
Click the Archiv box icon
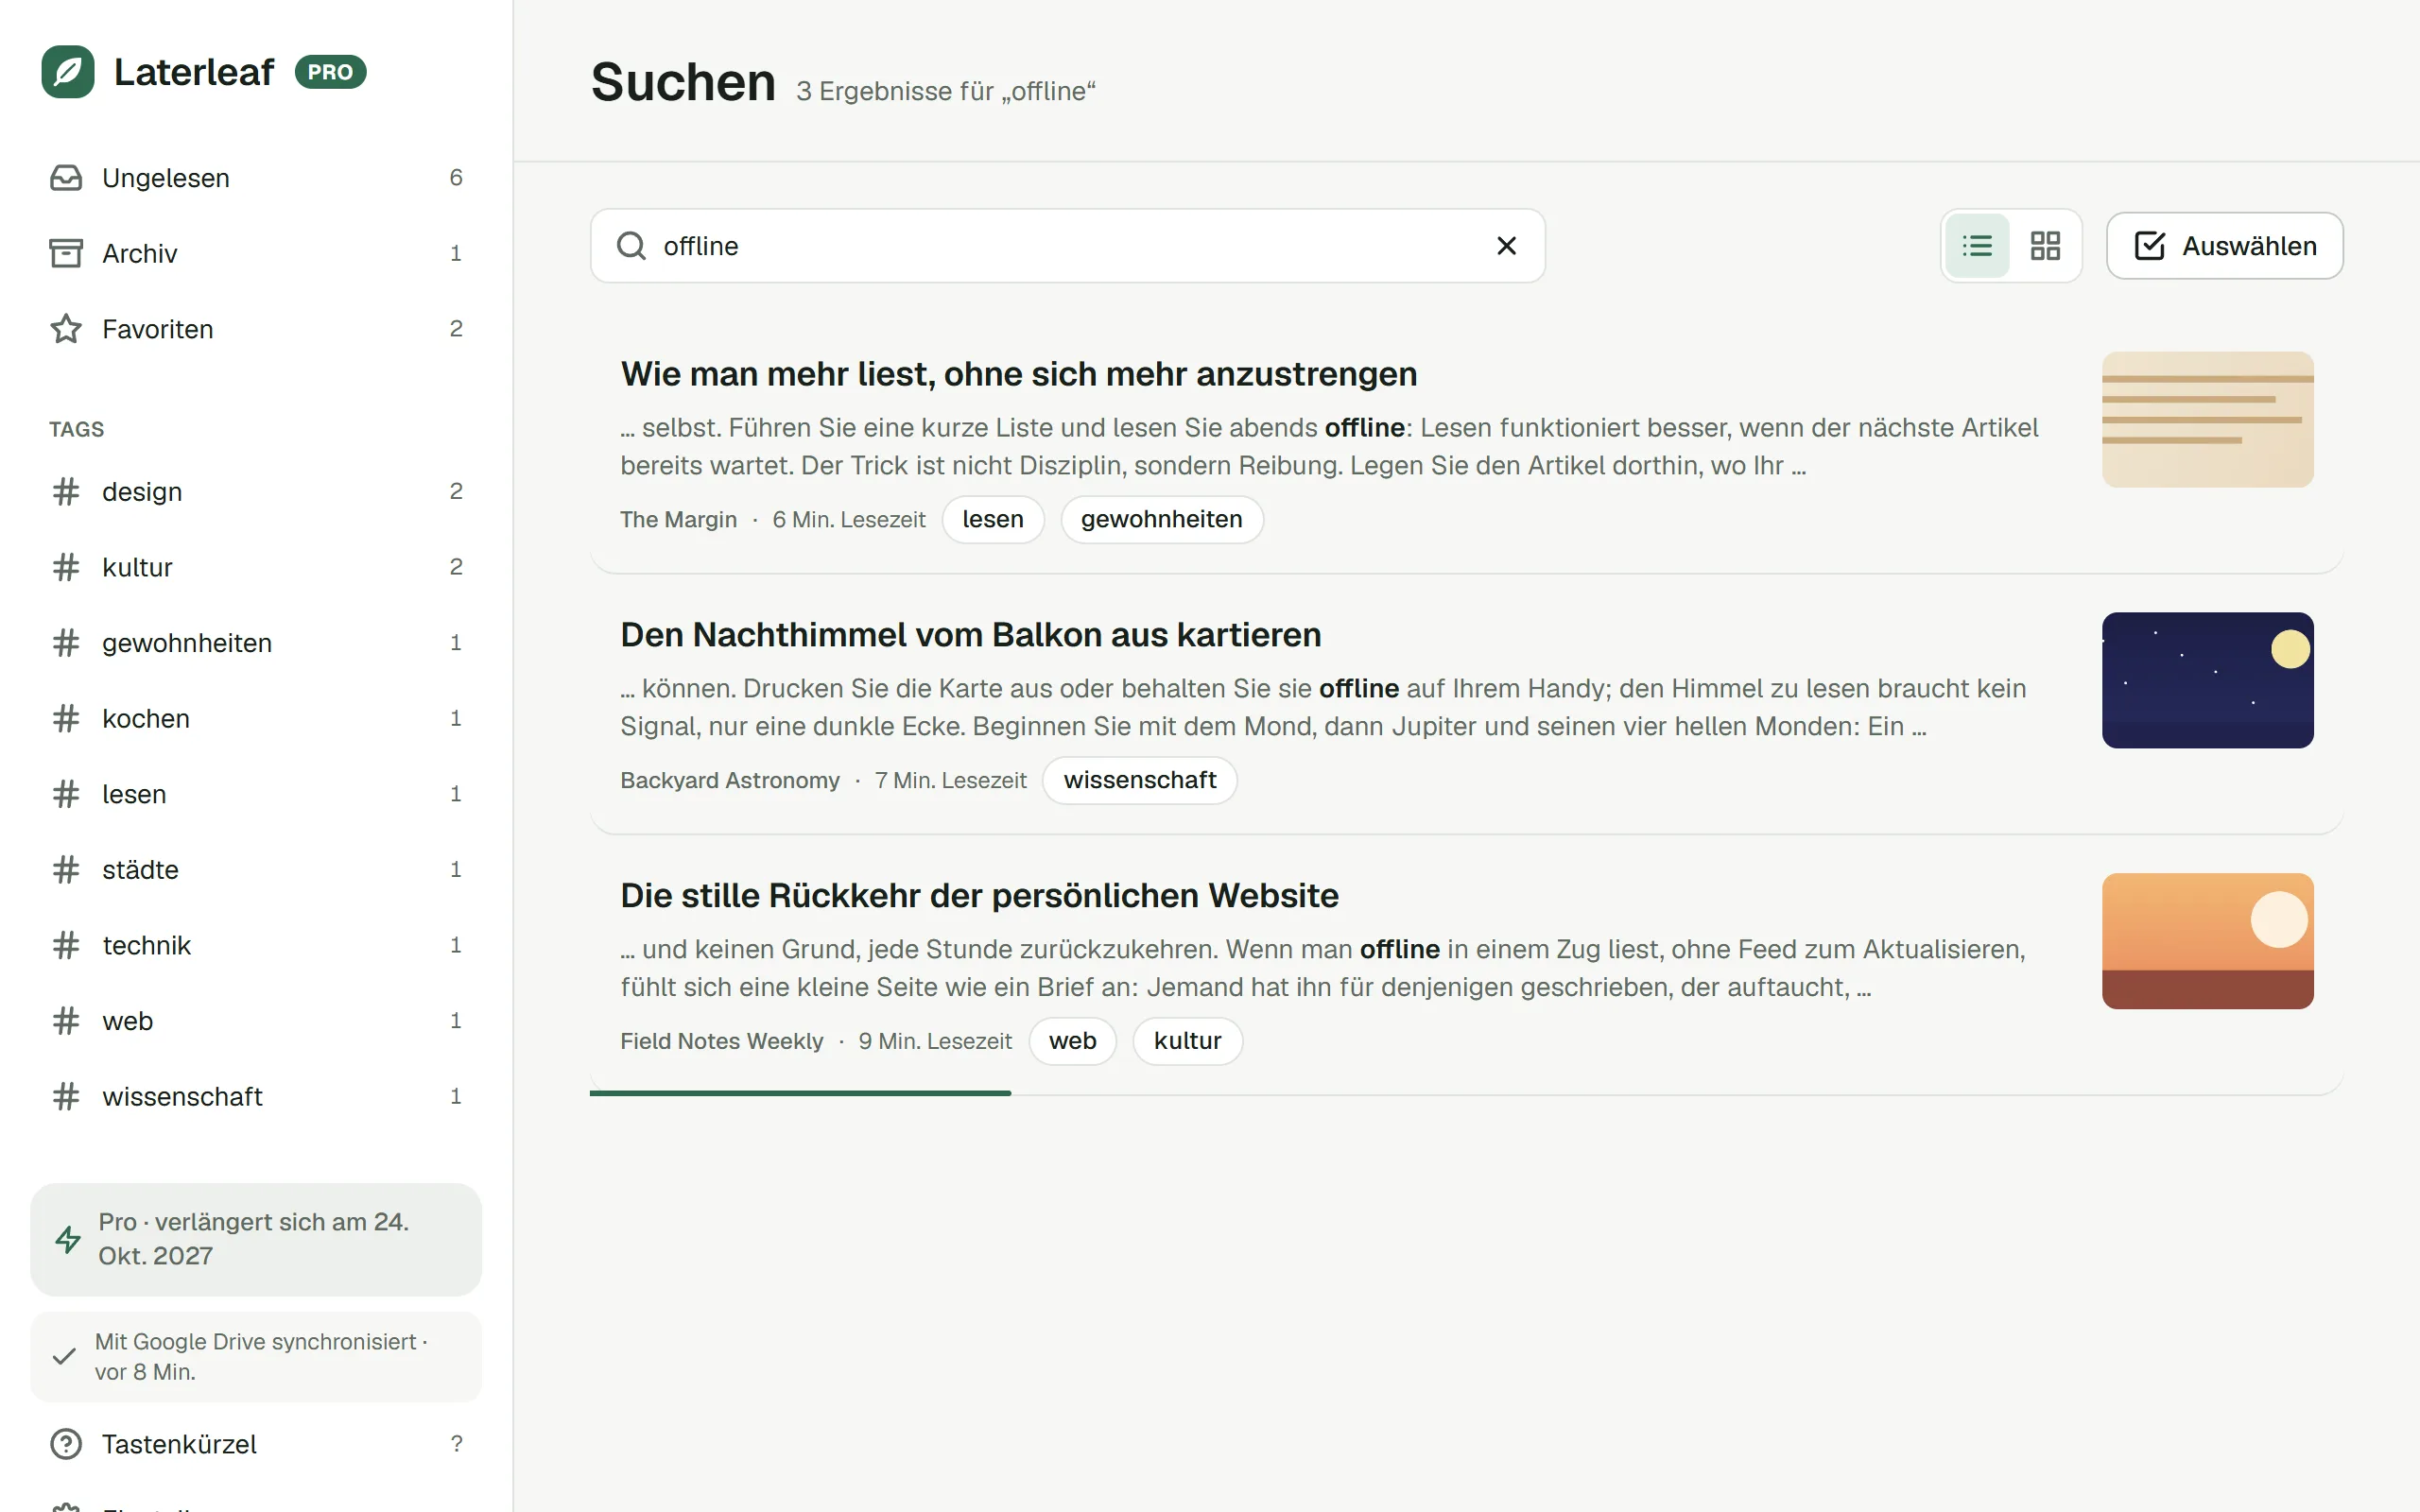pyautogui.click(x=66, y=253)
